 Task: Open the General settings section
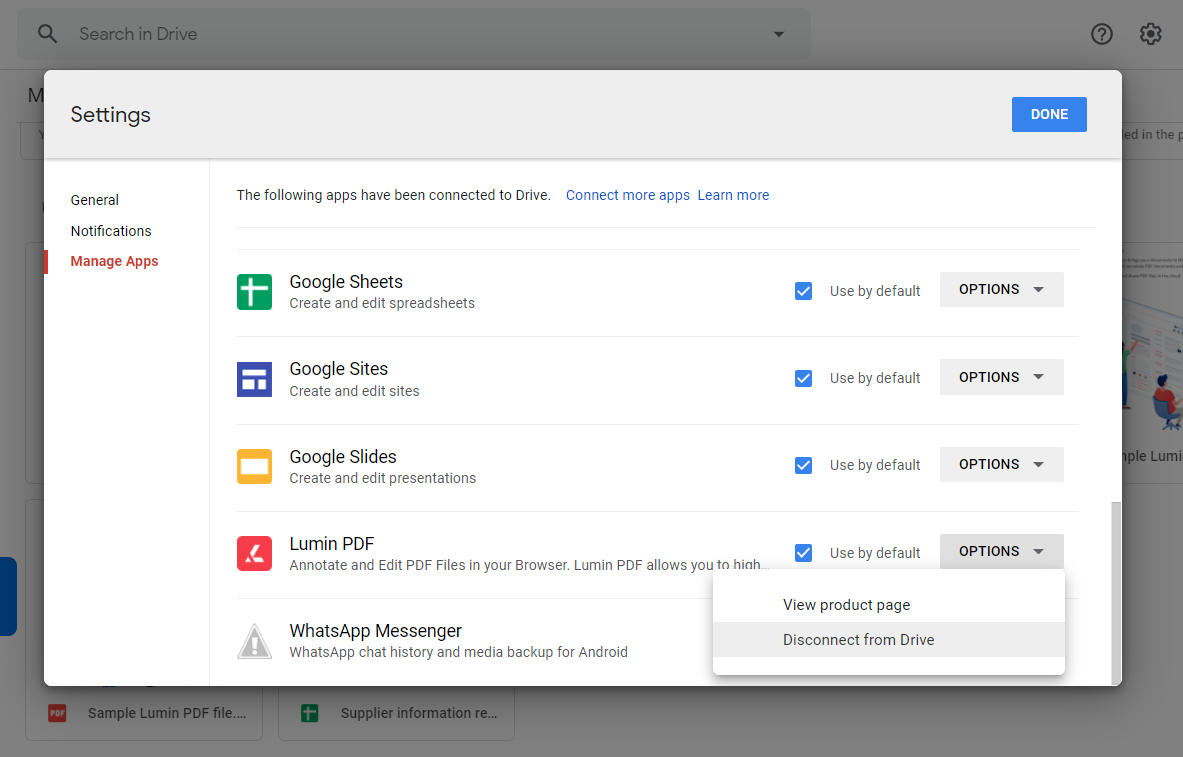point(94,200)
